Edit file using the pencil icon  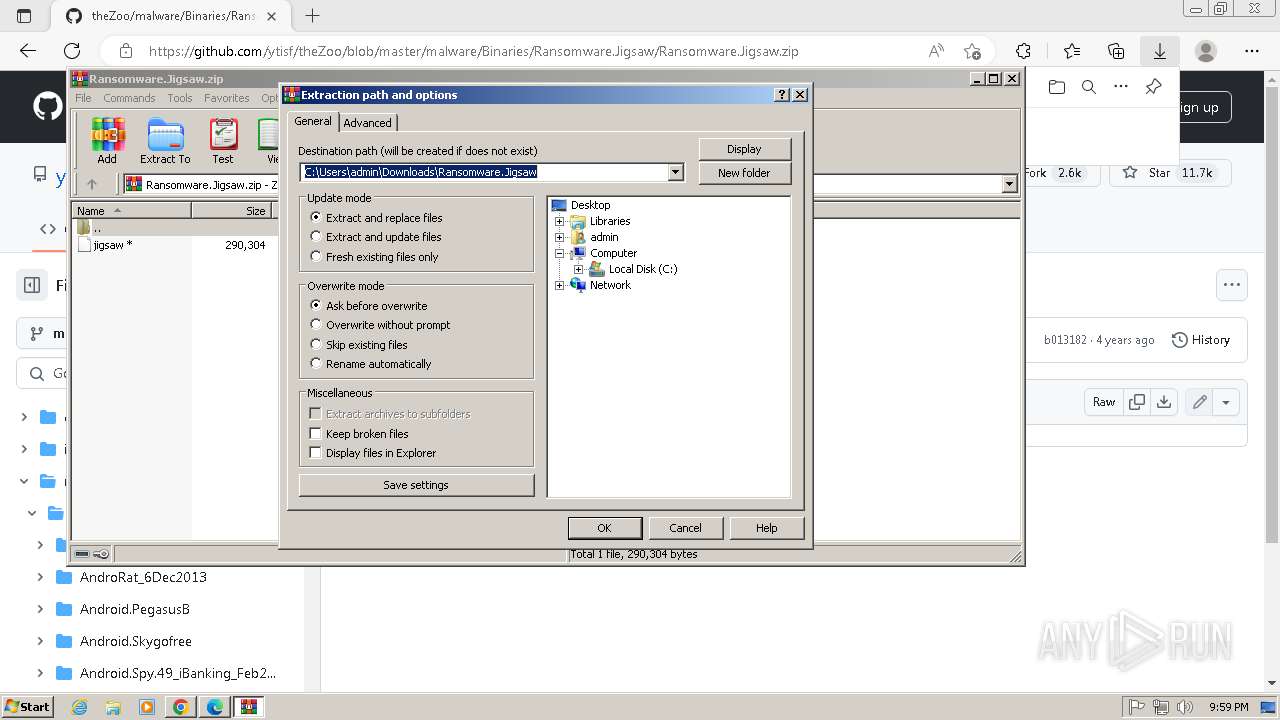(1199, 402)
